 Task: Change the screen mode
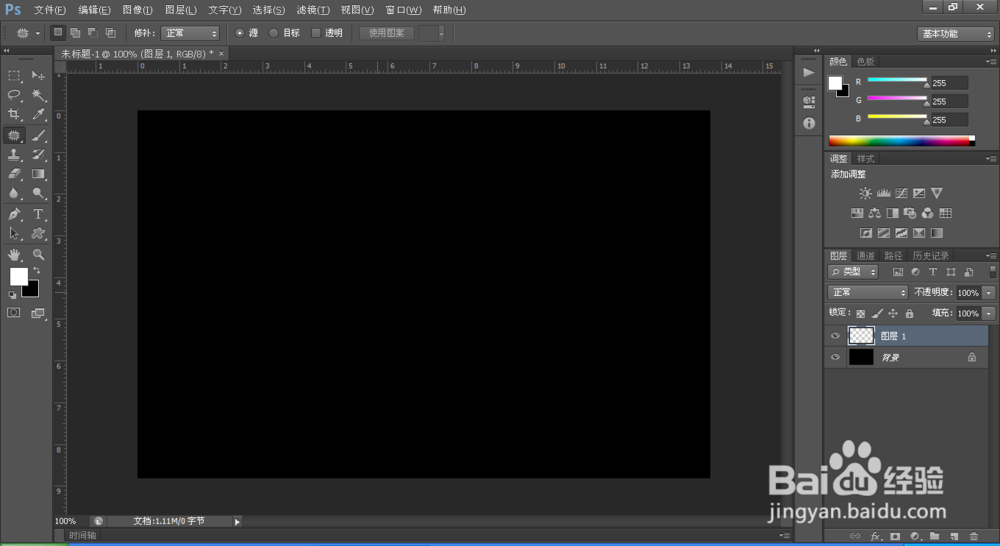(38, 313)
